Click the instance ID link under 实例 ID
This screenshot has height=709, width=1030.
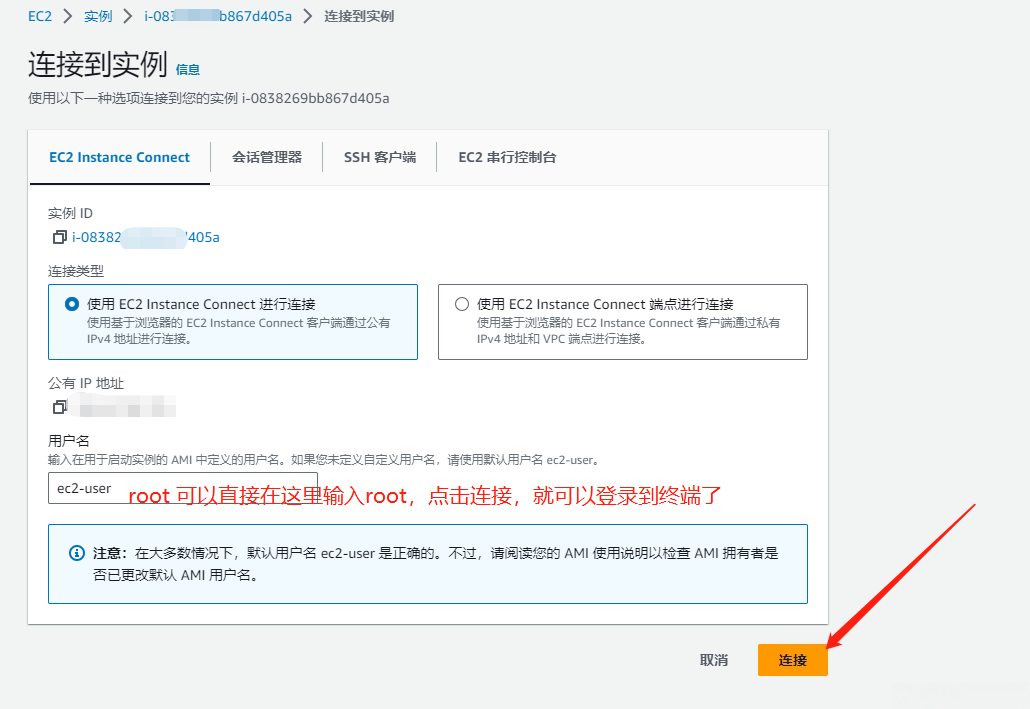pyautogui.click(x=146, y=238)
